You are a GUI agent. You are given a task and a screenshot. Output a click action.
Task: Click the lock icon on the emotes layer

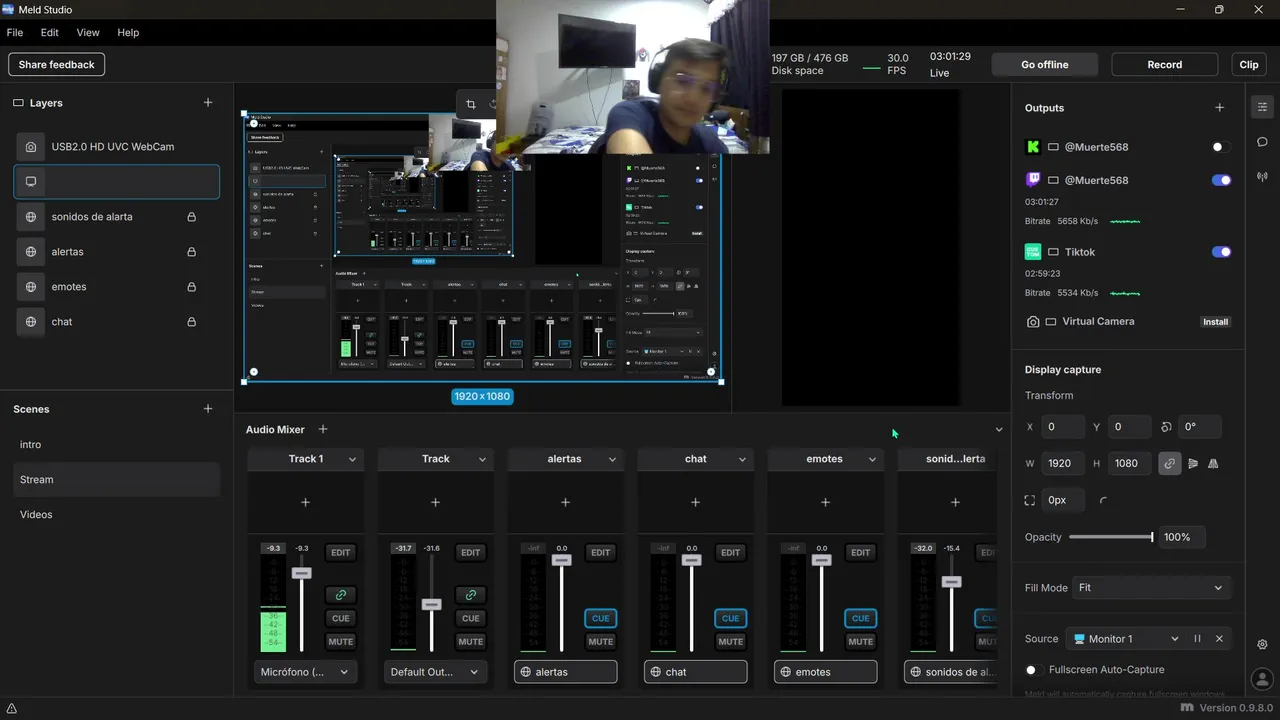(191, 287)
